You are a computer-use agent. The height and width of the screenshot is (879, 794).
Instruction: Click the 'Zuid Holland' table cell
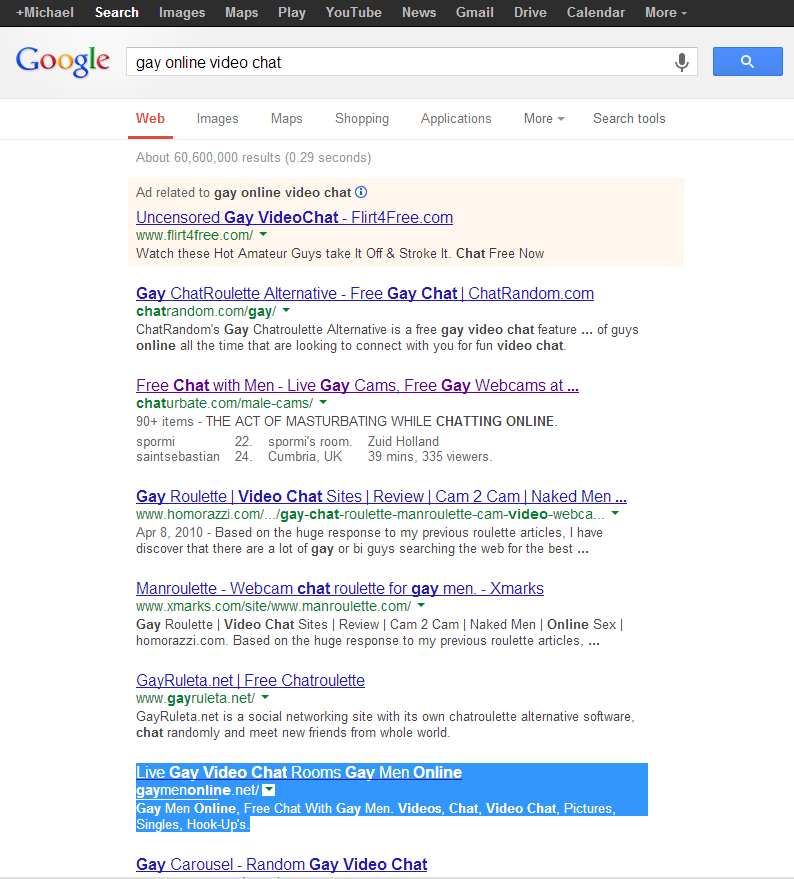pos(403,442)
